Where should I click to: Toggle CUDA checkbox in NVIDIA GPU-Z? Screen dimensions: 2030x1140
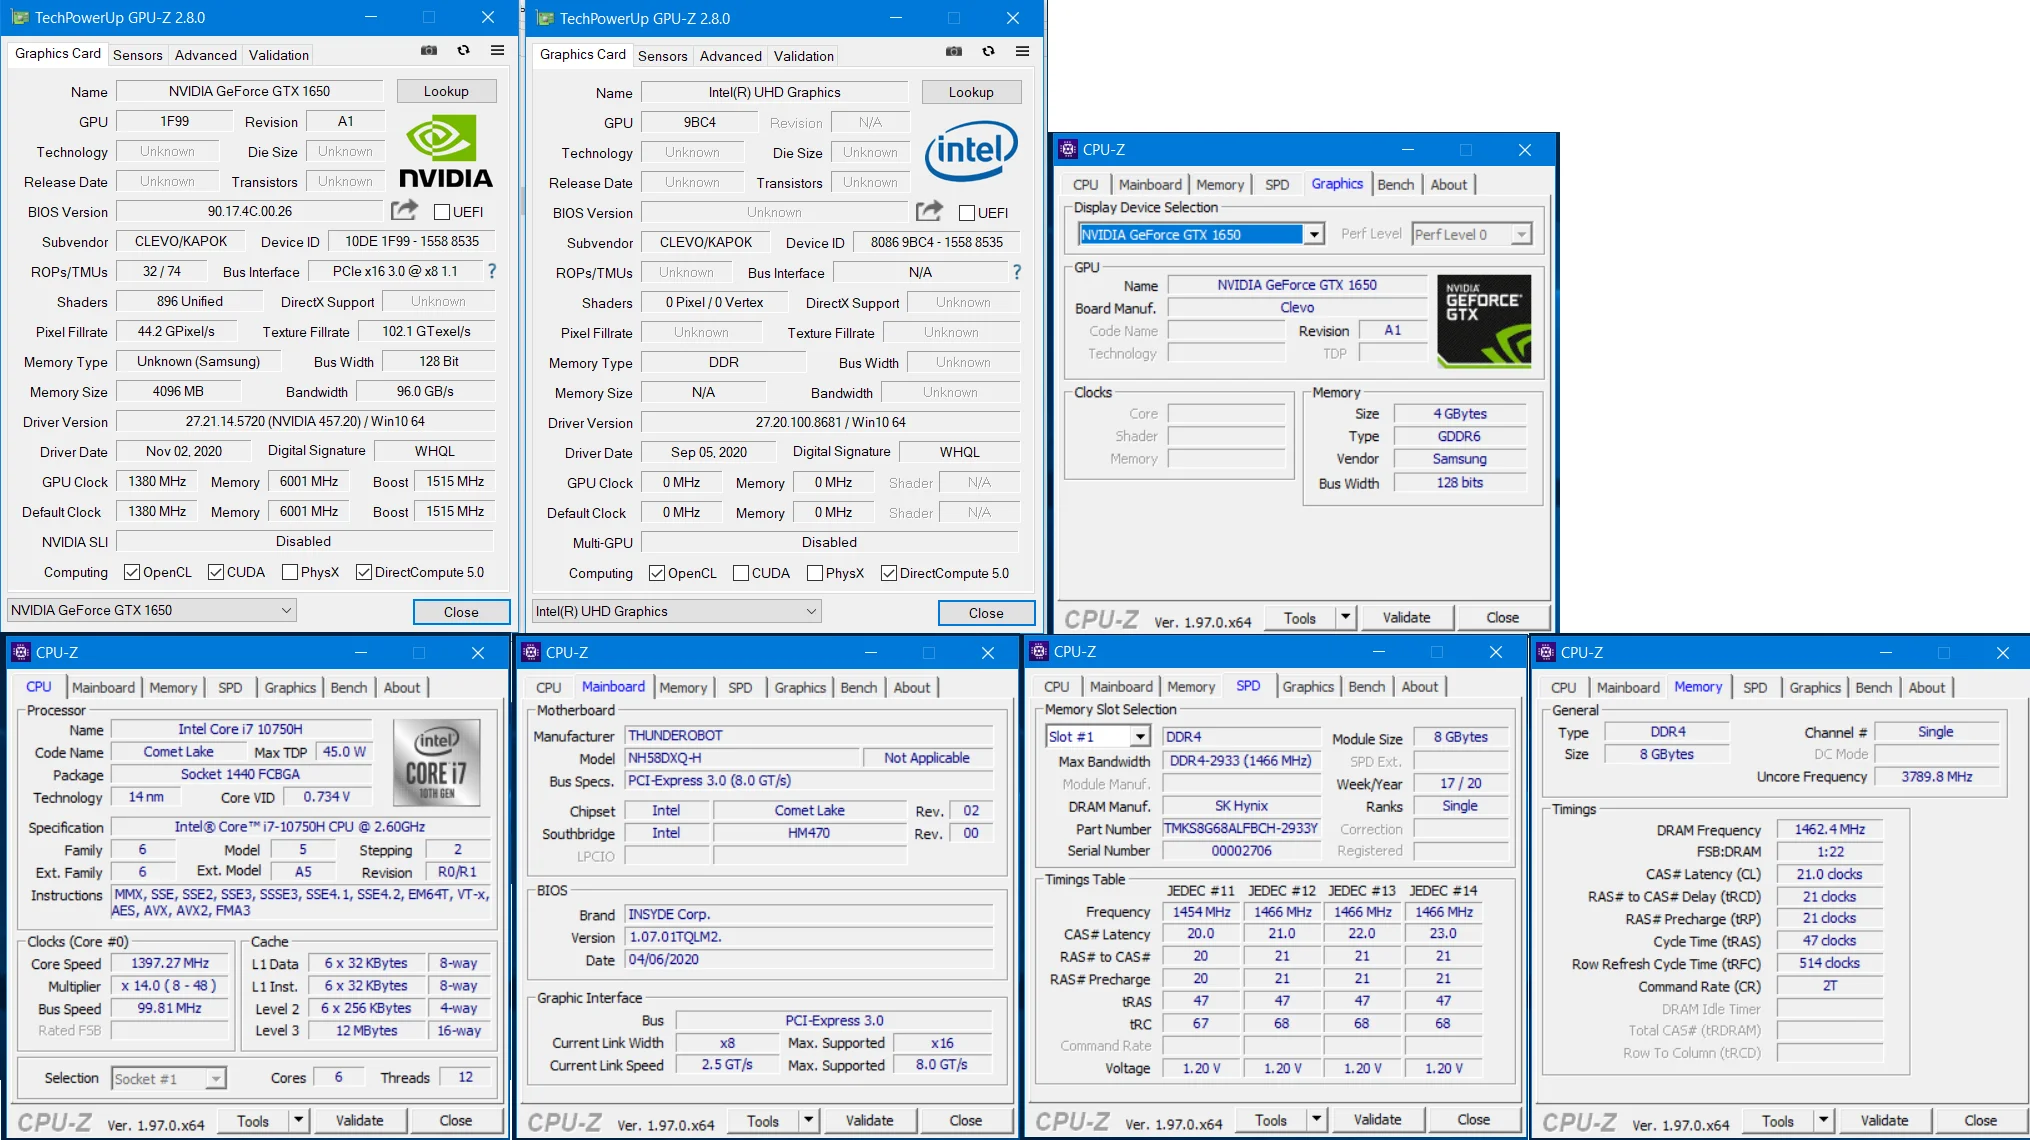point(216,572)
